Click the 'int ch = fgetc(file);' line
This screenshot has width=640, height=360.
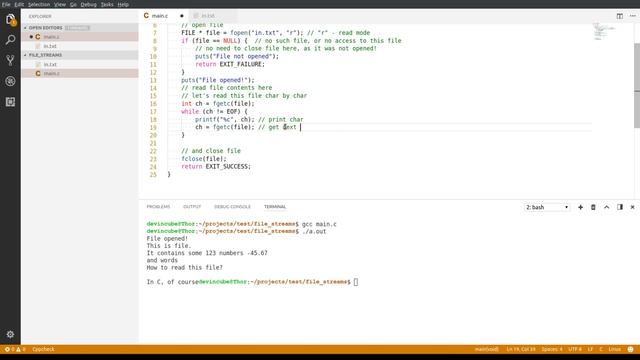218,104
